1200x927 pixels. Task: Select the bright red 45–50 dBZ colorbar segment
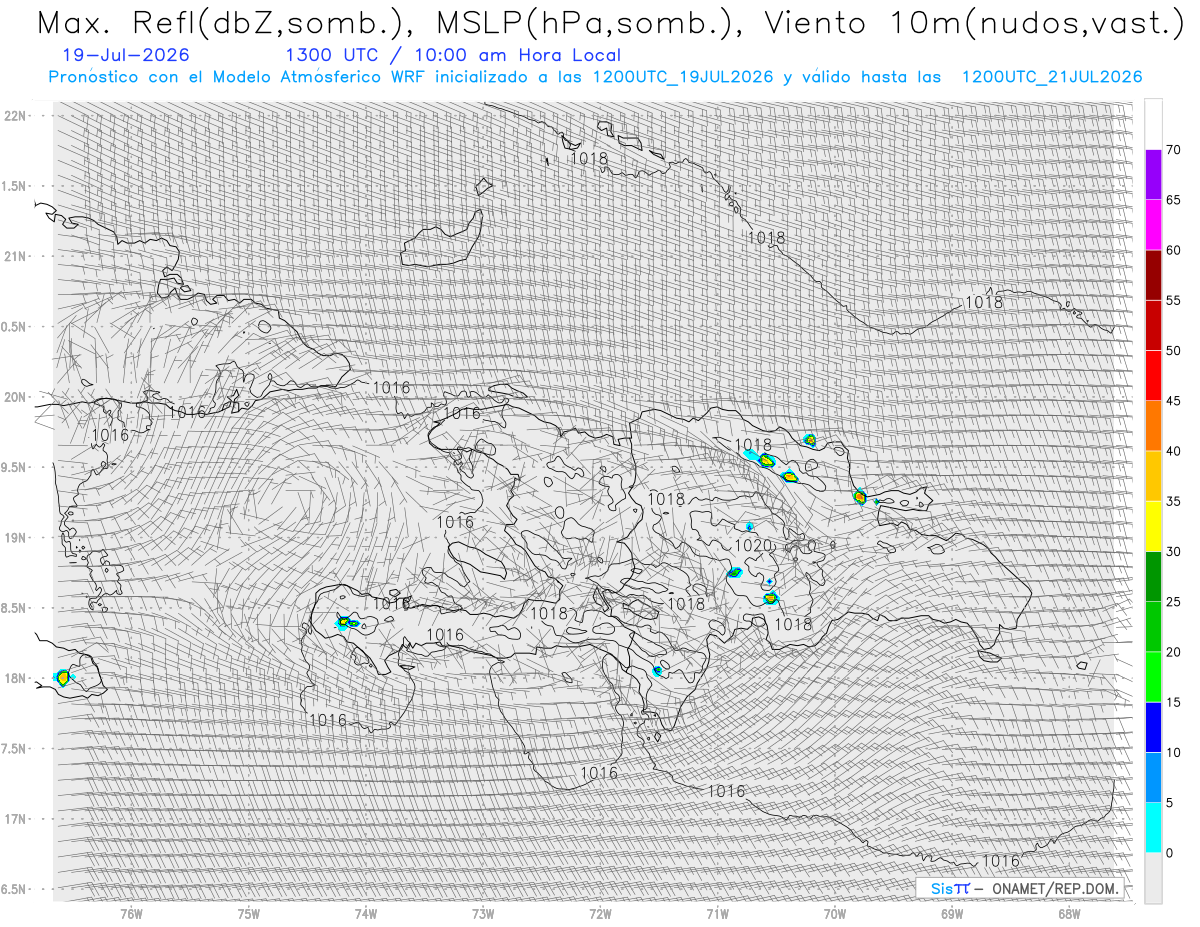pyautogui.click(x=1153, y=376)
